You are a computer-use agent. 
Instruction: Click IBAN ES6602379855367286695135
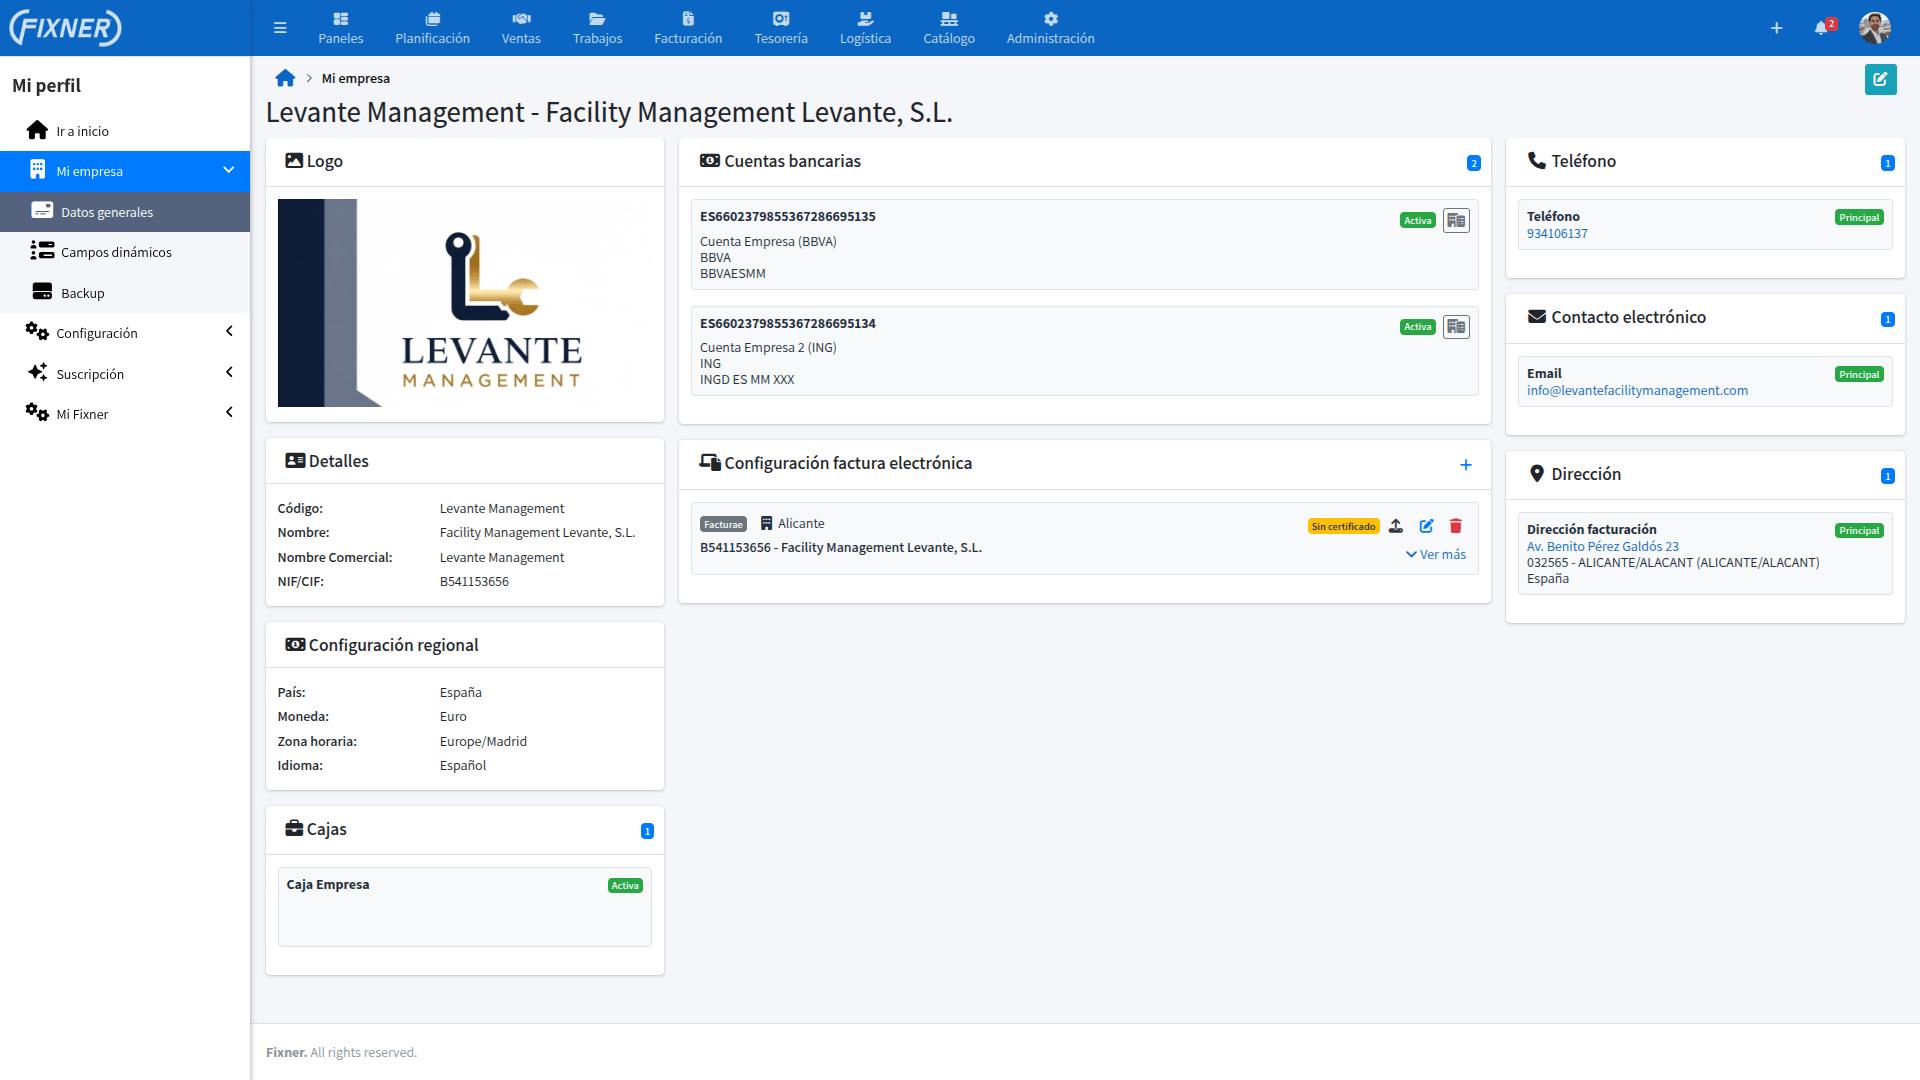[x=787, y=217]
